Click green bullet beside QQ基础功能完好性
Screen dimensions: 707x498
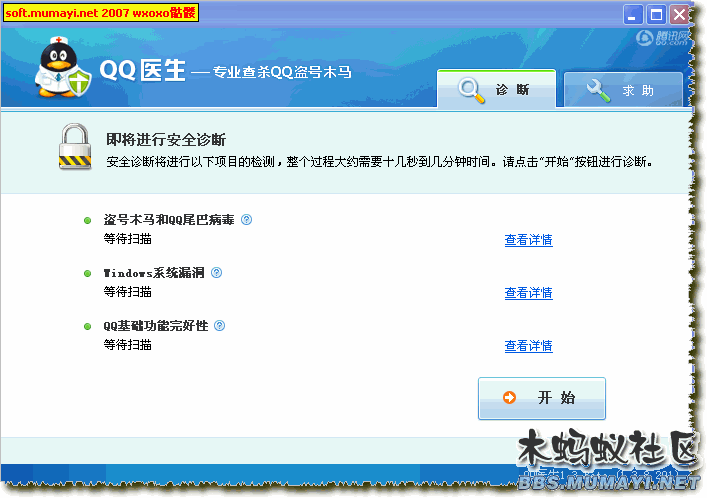point(87,327)
